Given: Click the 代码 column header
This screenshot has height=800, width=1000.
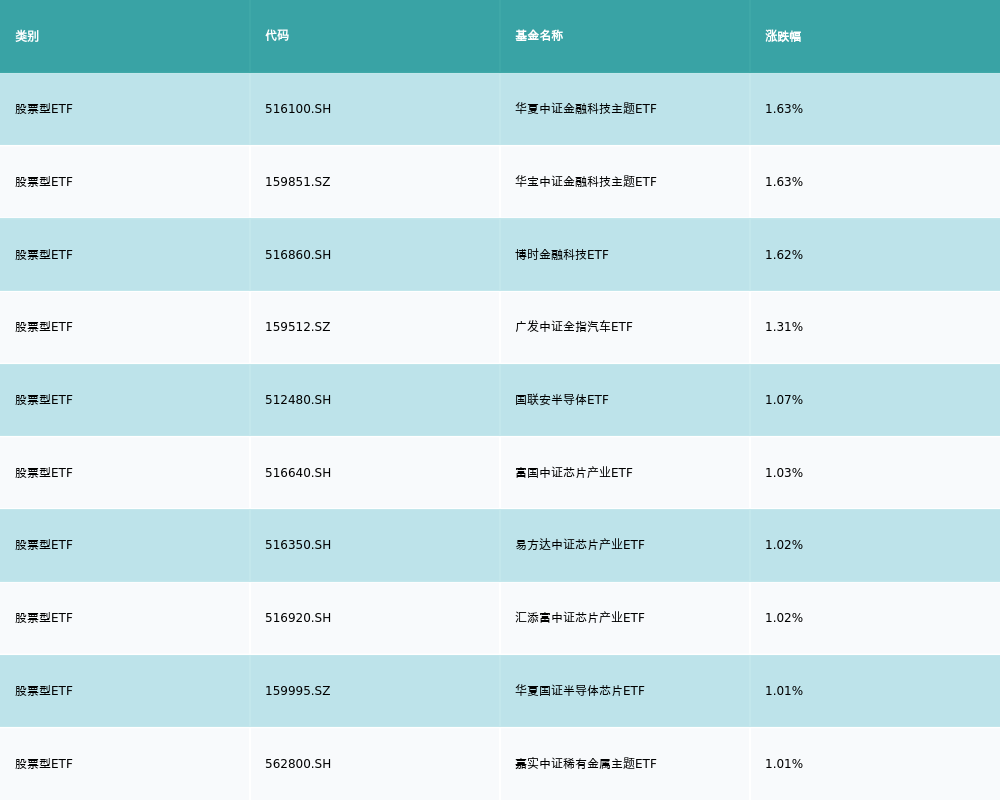Looking at the screenshot, I should (x=277, y=36).
